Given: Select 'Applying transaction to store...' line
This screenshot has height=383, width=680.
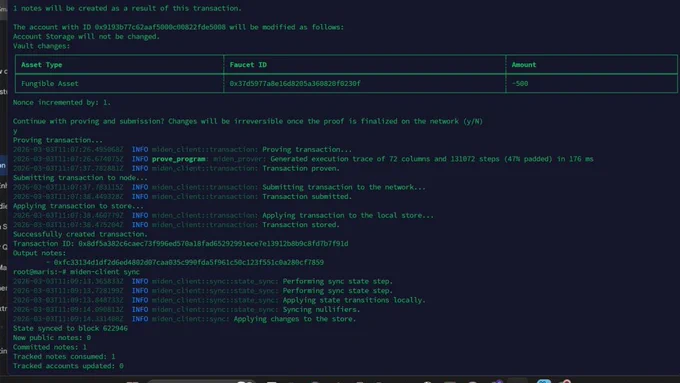Looking at the screenshot, I should point(78,206).
